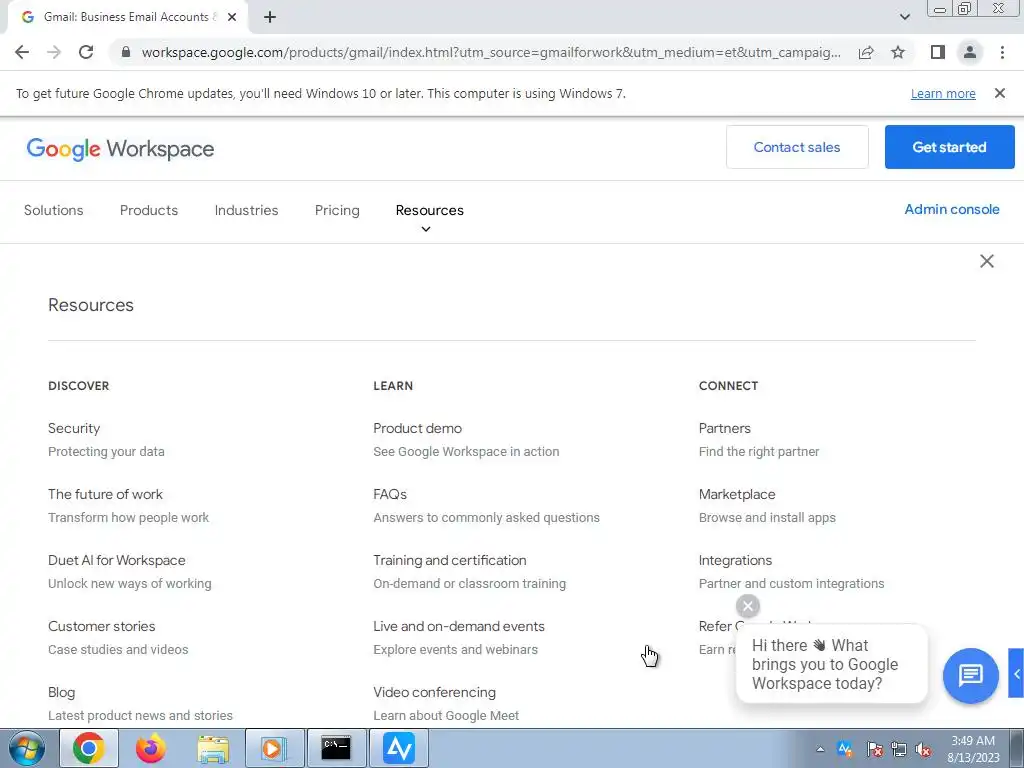Open the Solutions menu
Viewport: 1024px width, 768px height.
54,210
